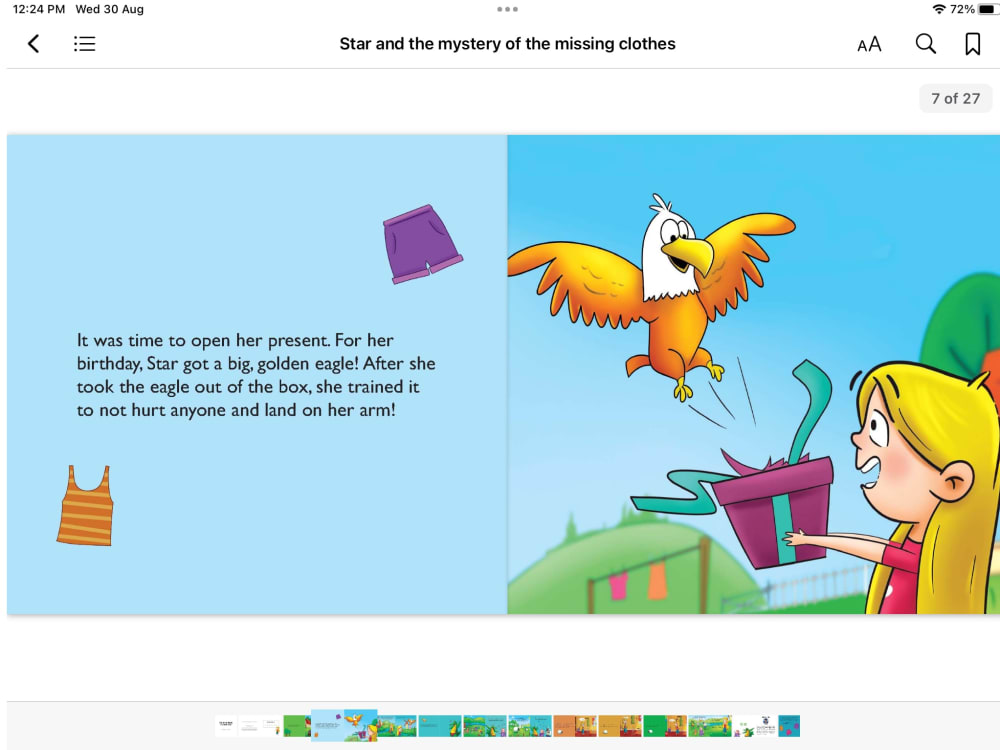Jump to the first thumbnail in the page strip
Screen dimensions: 1000x750
226,726
